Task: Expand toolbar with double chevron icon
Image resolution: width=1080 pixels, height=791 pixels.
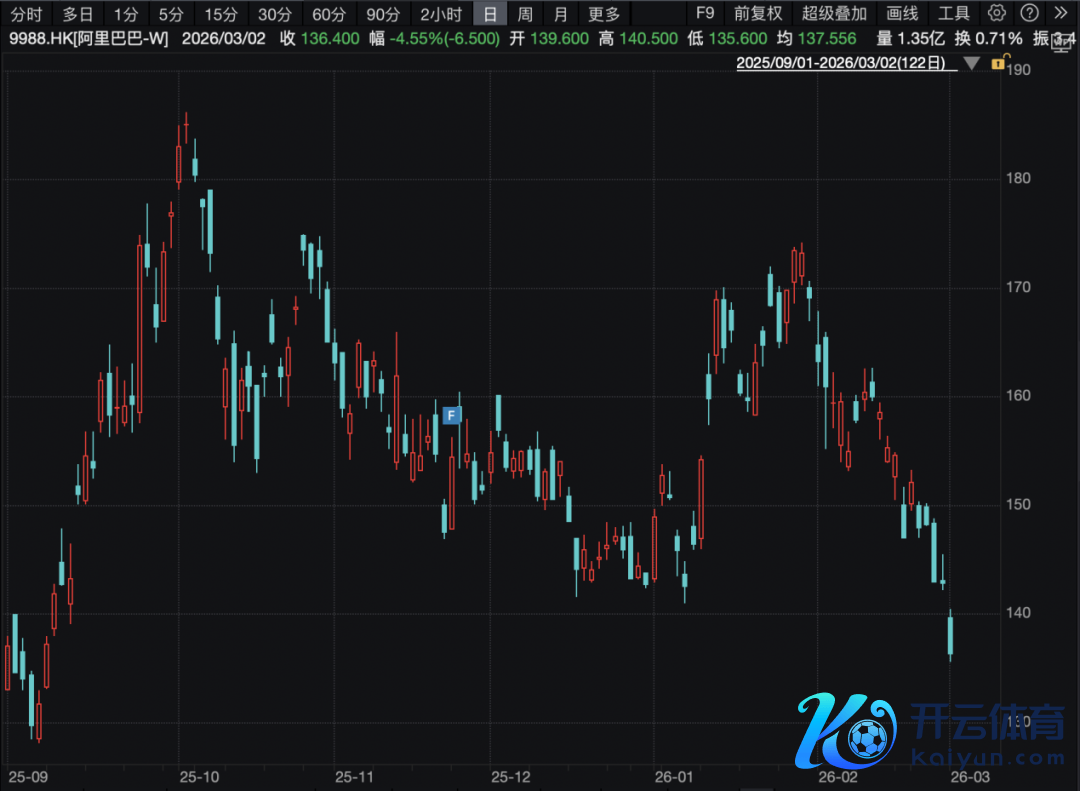Action: (1062, 13)
